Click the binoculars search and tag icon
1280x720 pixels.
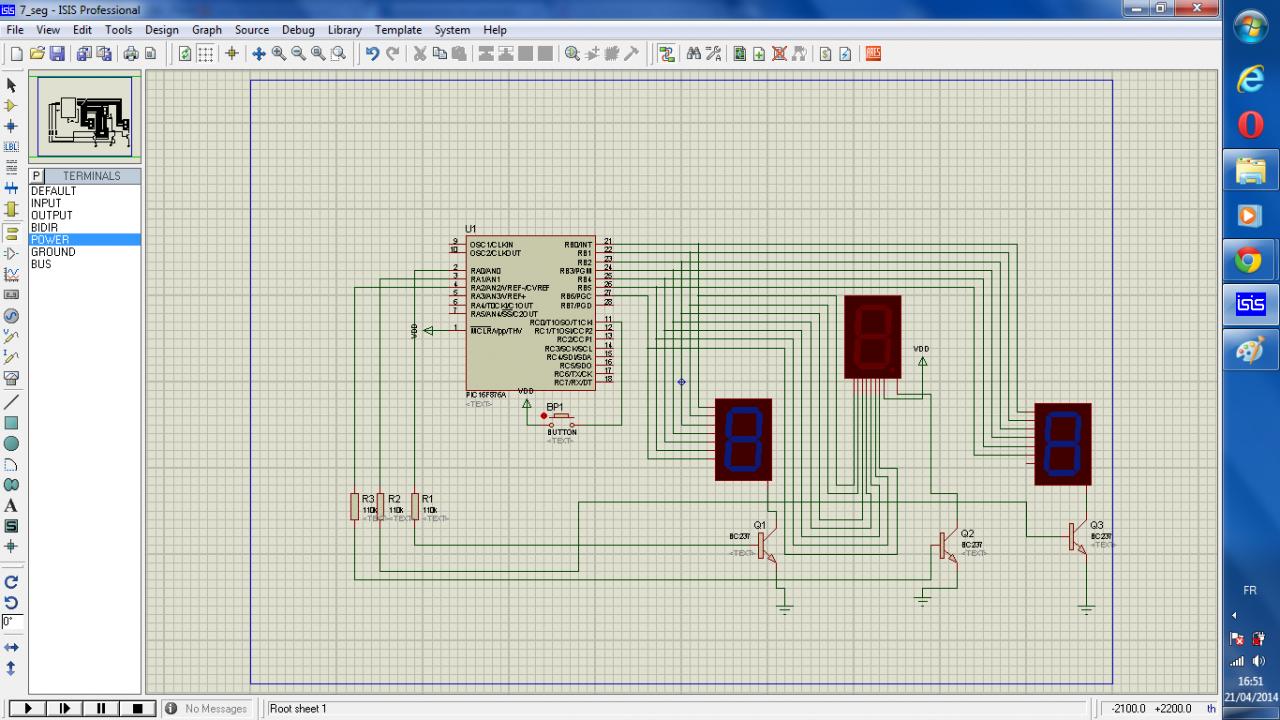tap(693, 54)
